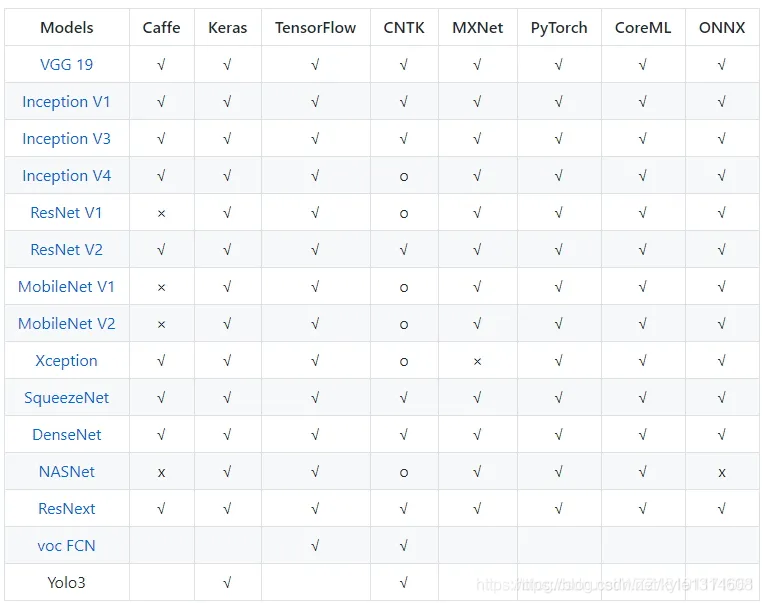Click the x in NASNet ONNX cell
This screenshot has width=762, height=603.
(x=722, y=472)
